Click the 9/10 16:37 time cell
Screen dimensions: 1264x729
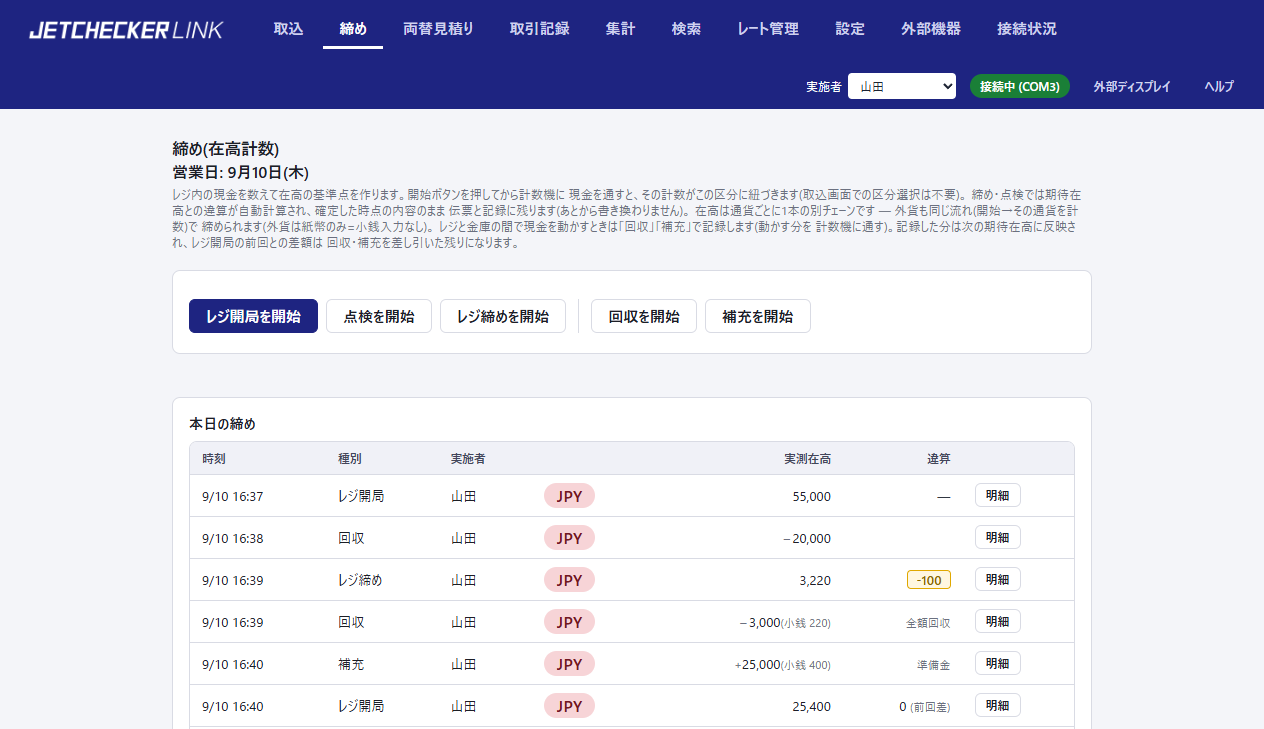pos(232,496)
